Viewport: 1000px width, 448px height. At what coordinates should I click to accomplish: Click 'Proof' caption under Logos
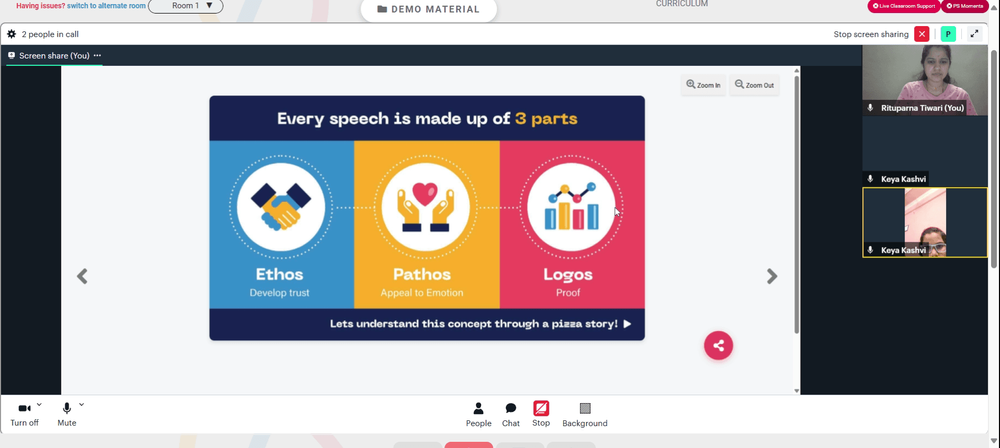tap(568, 293)
